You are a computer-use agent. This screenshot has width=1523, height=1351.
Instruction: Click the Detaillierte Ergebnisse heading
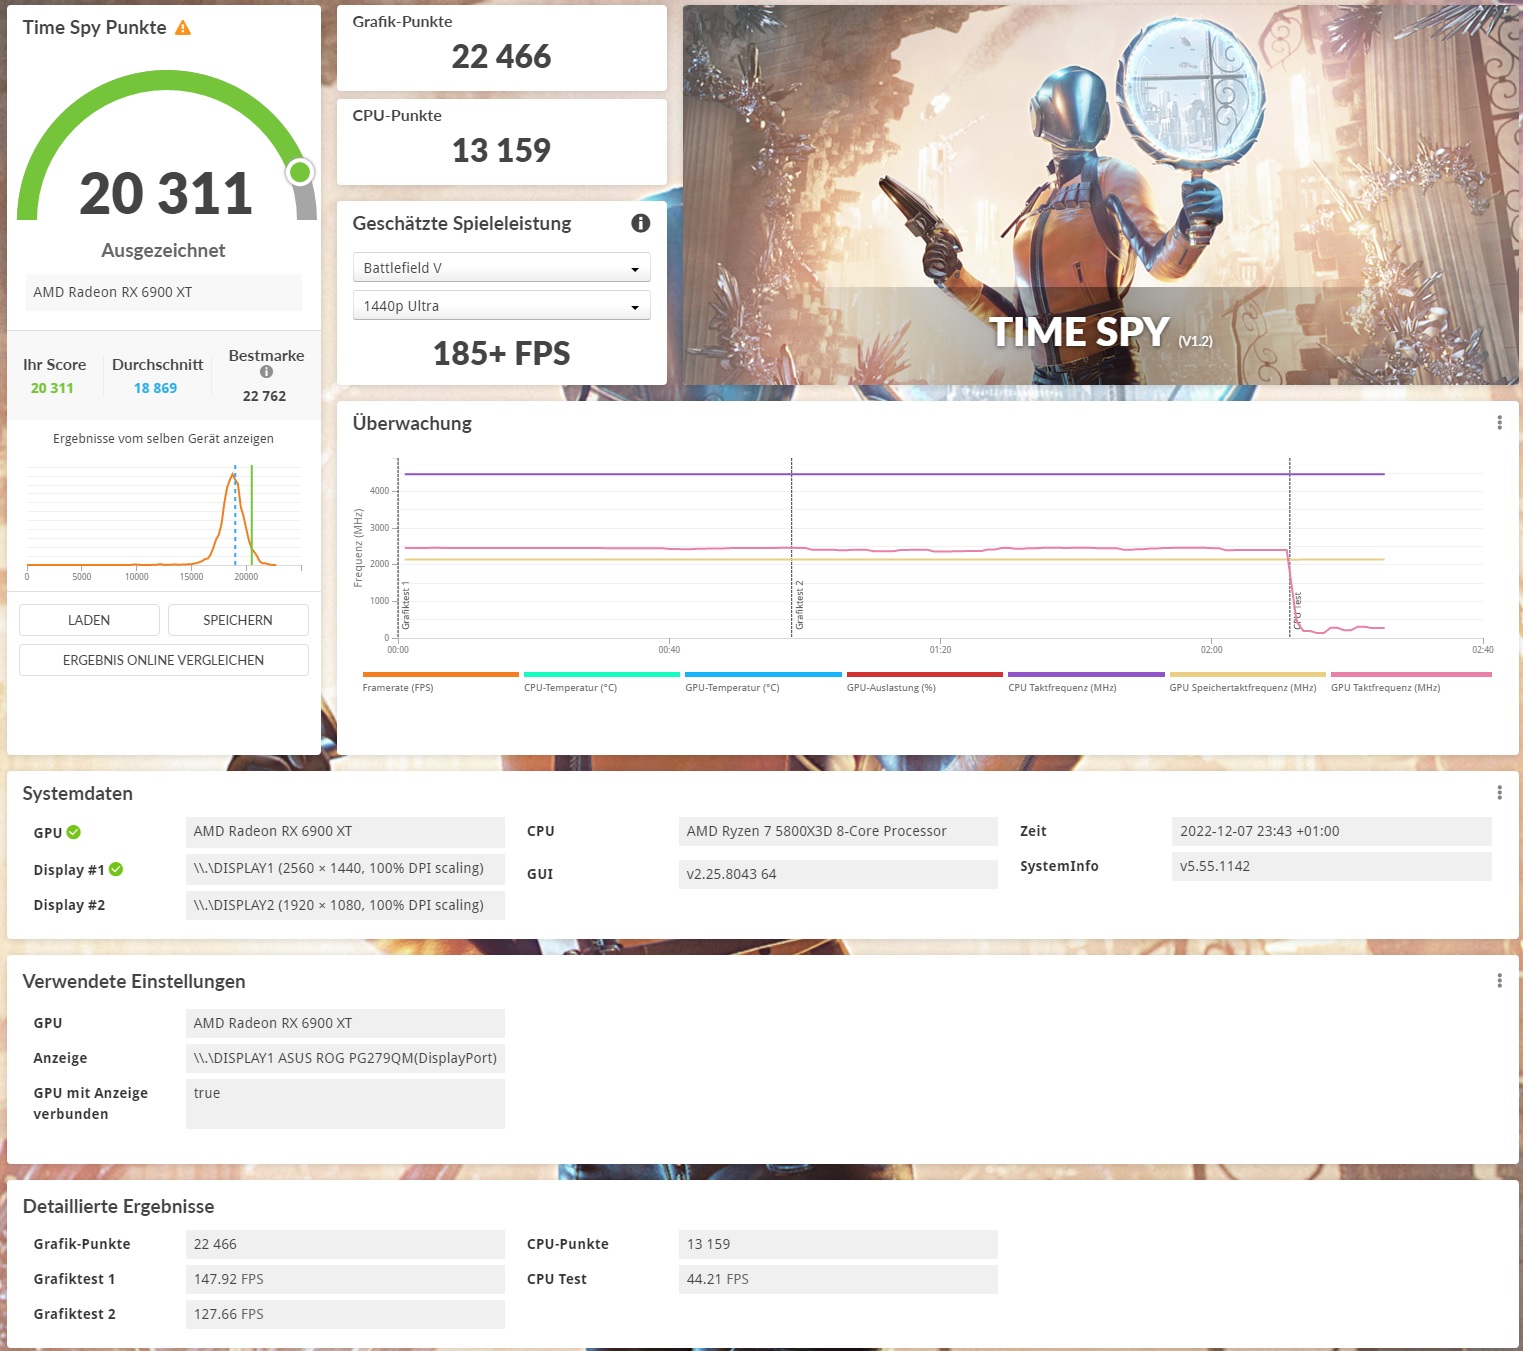pos(118,1206)
